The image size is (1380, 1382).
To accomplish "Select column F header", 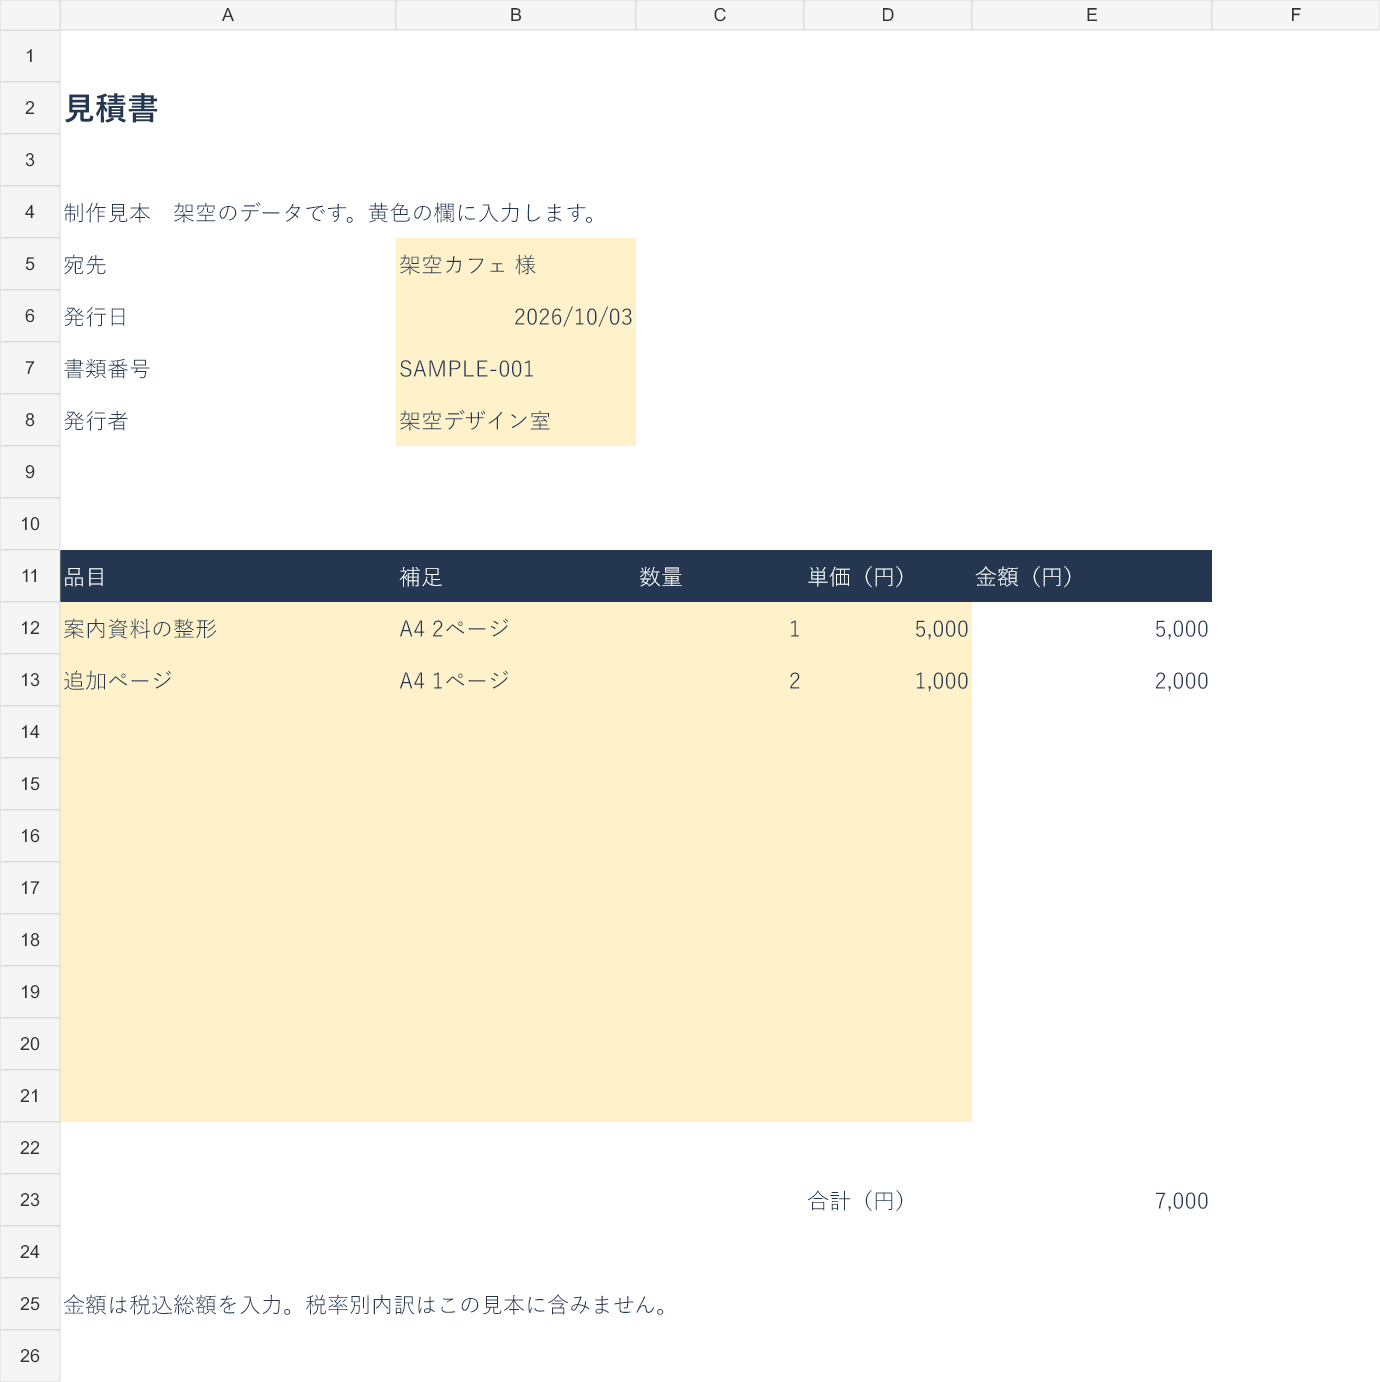I will click(x=1296, y=15).
